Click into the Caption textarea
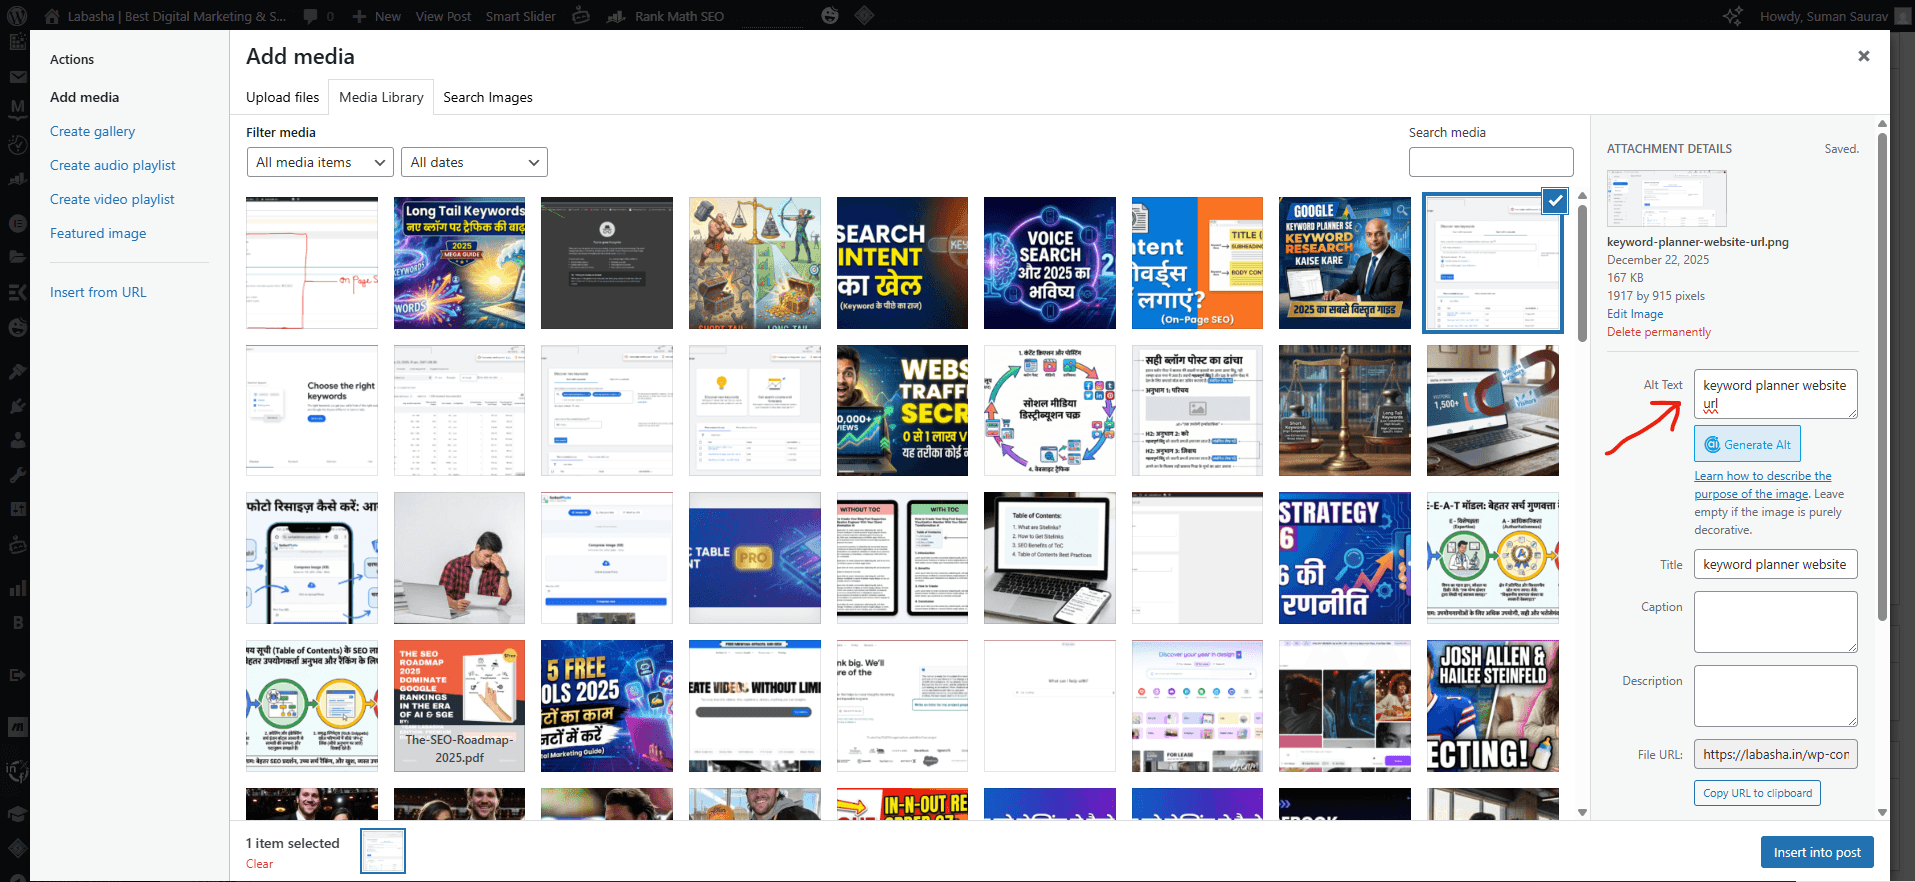Viewport: 1915px width, 882px height. tap(1776, 622)
